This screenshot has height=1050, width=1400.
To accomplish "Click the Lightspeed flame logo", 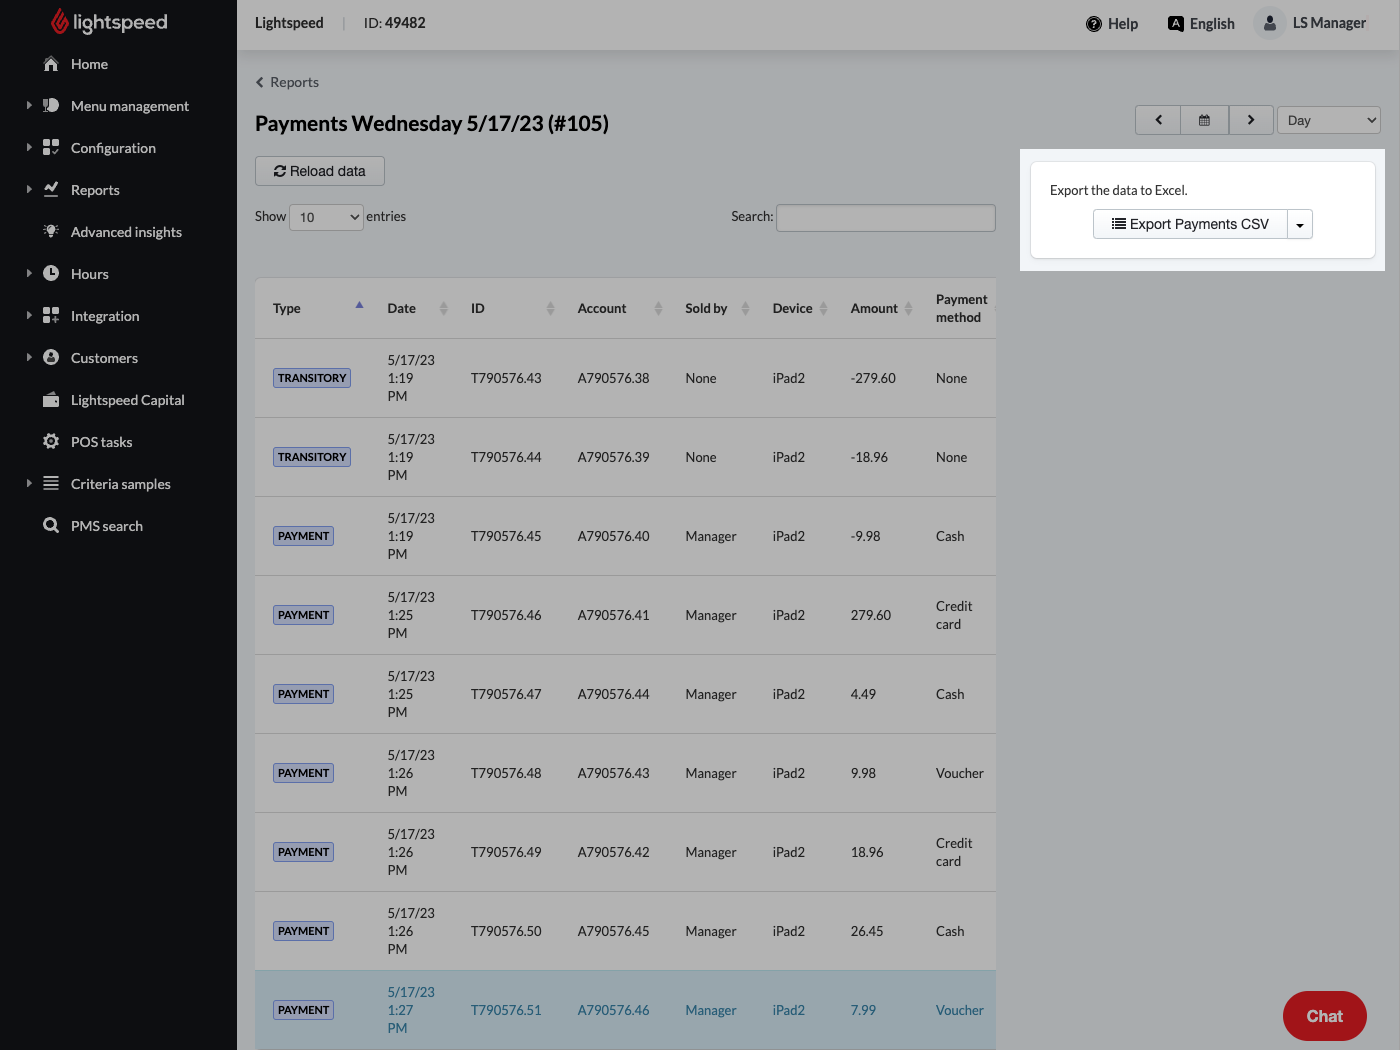I will click(x=59, y=21).
